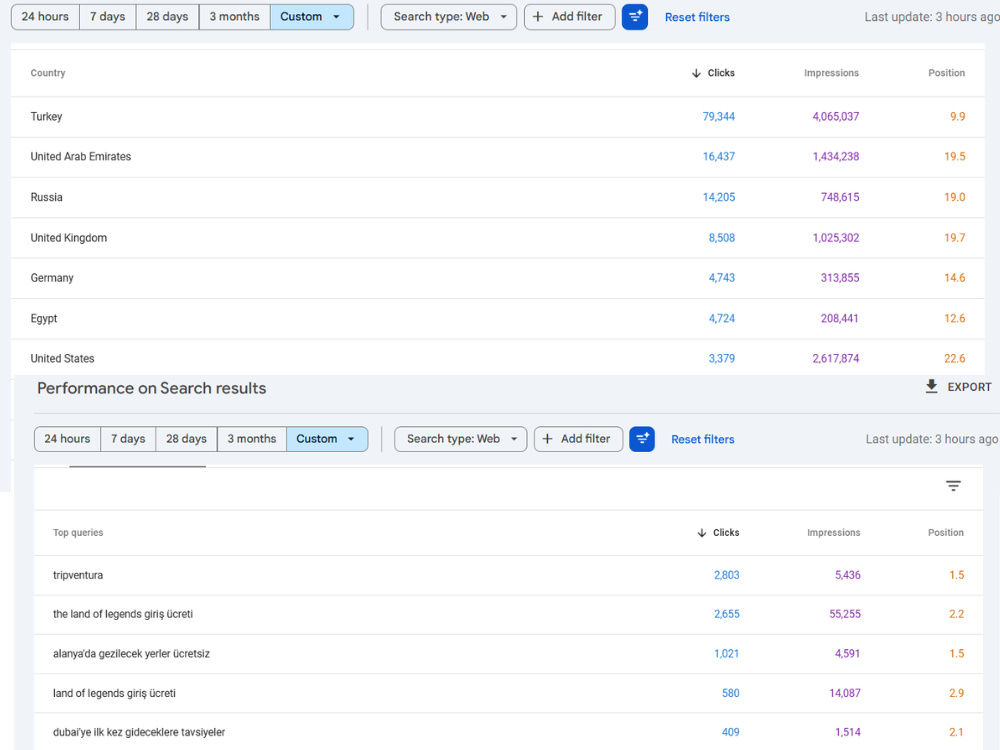Click the tripventura query row
The width and height of the screenshot is (1000, 750).
point(508,575)
